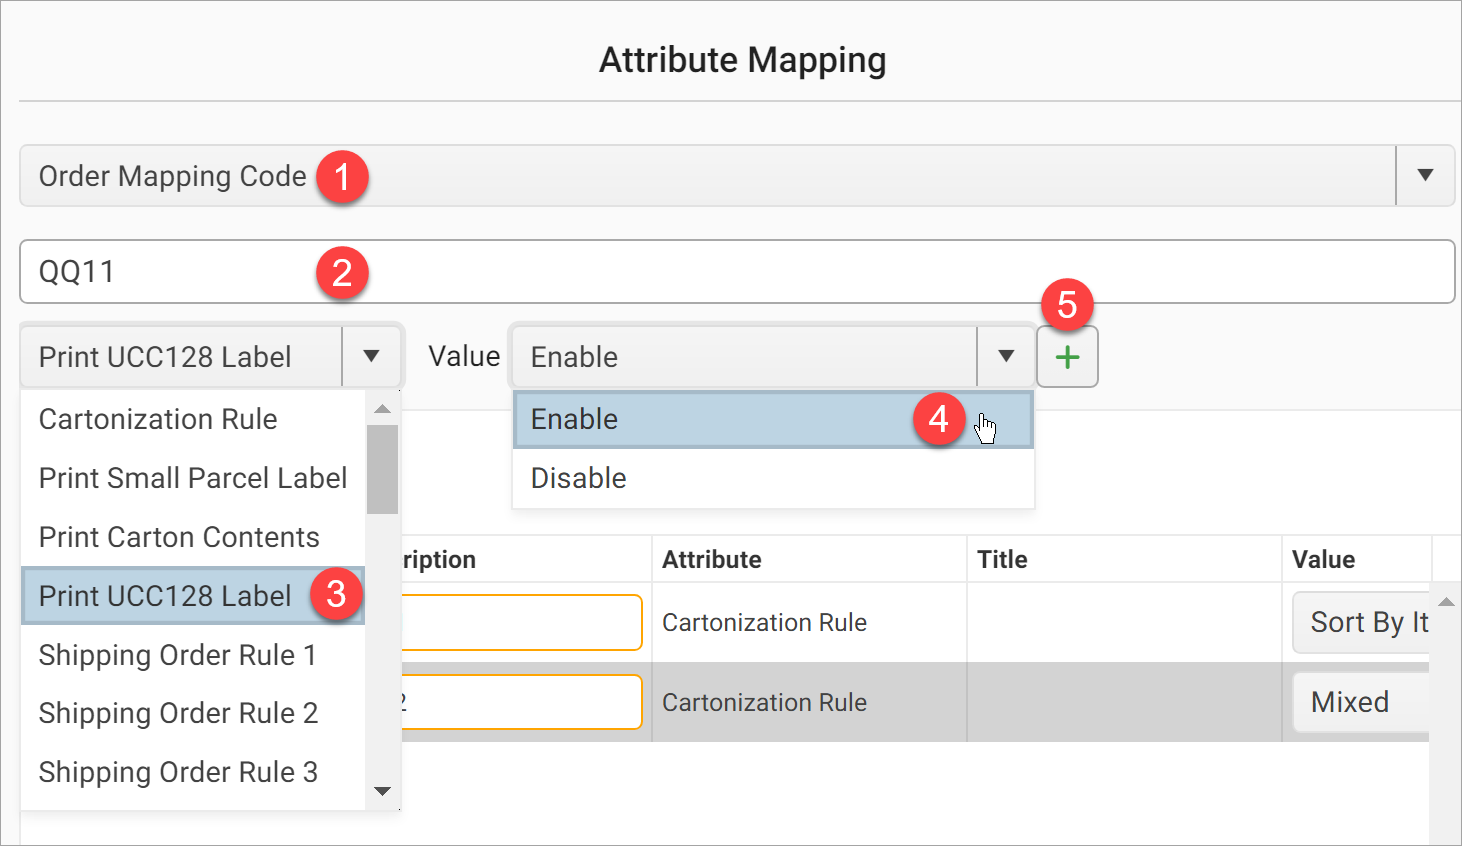The image size is (1462, 846).
Task: Open the Print UCC128 Label attribute dropdown
Action: point(371,356)
